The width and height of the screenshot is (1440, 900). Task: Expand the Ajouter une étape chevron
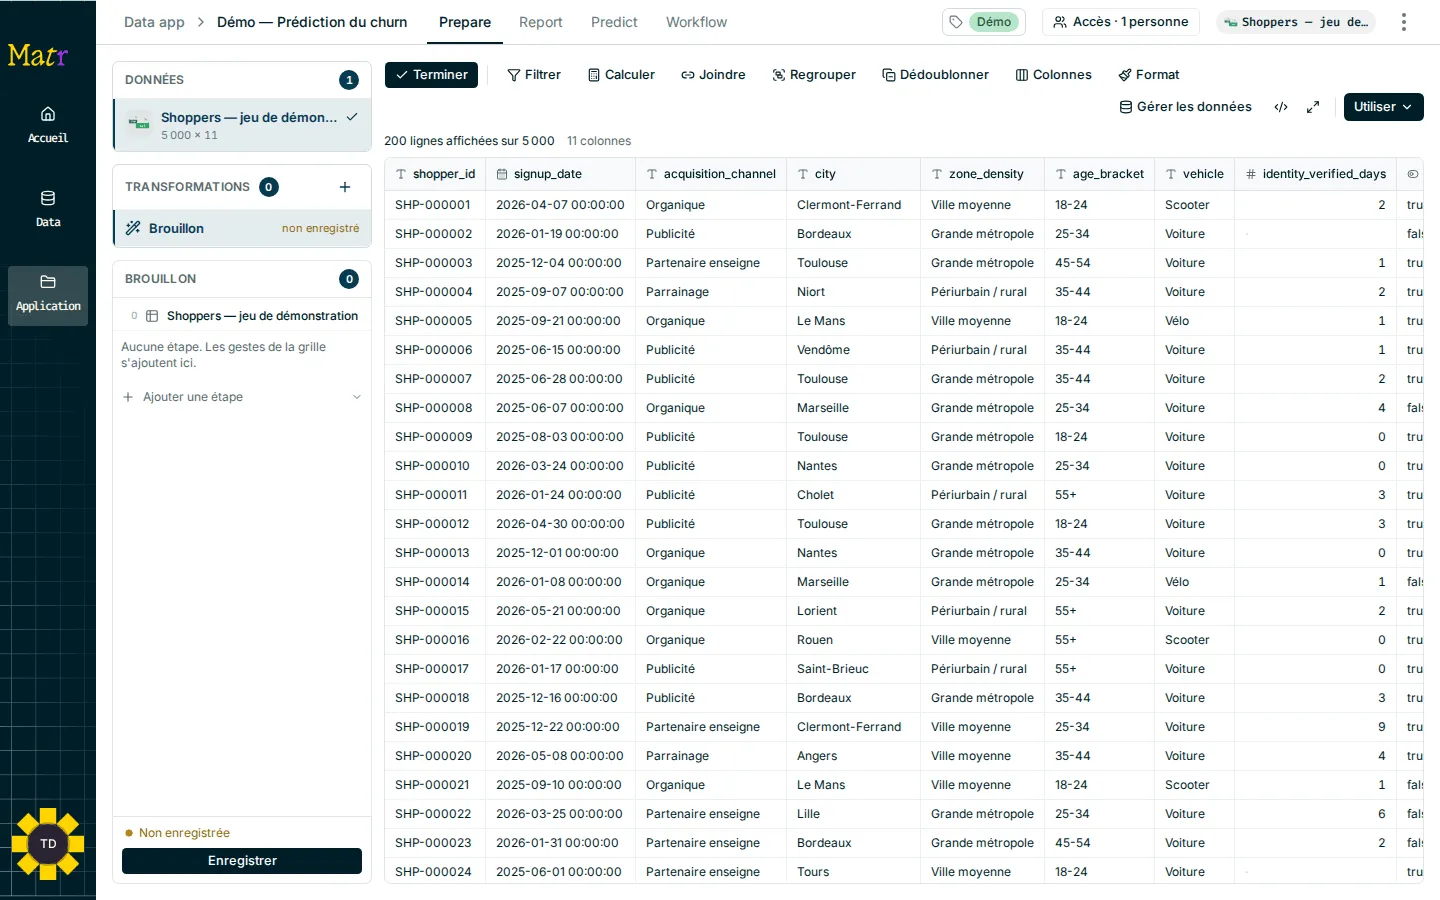(357, 397)
